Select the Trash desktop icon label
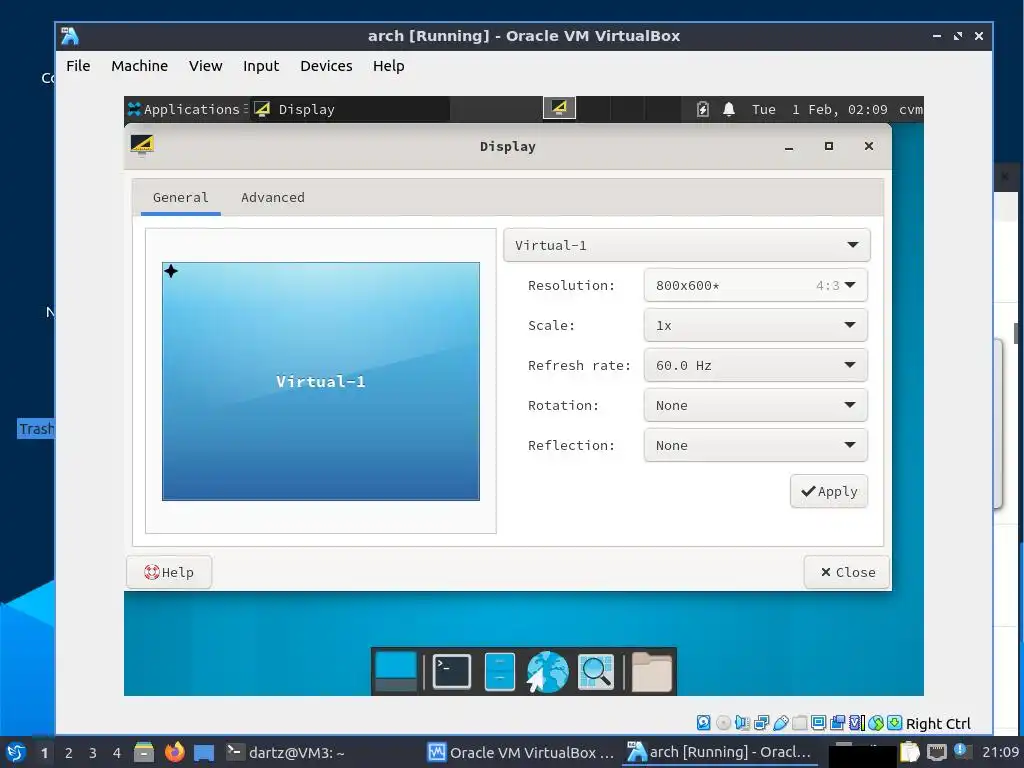Screen dimensions: 1024x768 36,429
